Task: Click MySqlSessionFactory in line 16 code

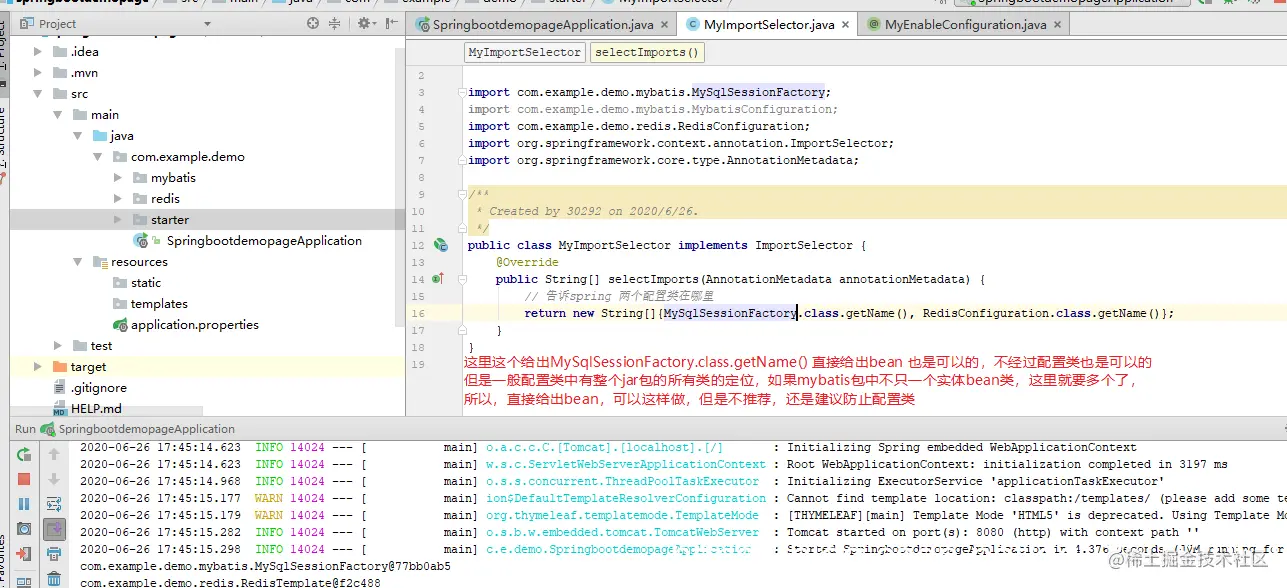Action: coord(730,313)
